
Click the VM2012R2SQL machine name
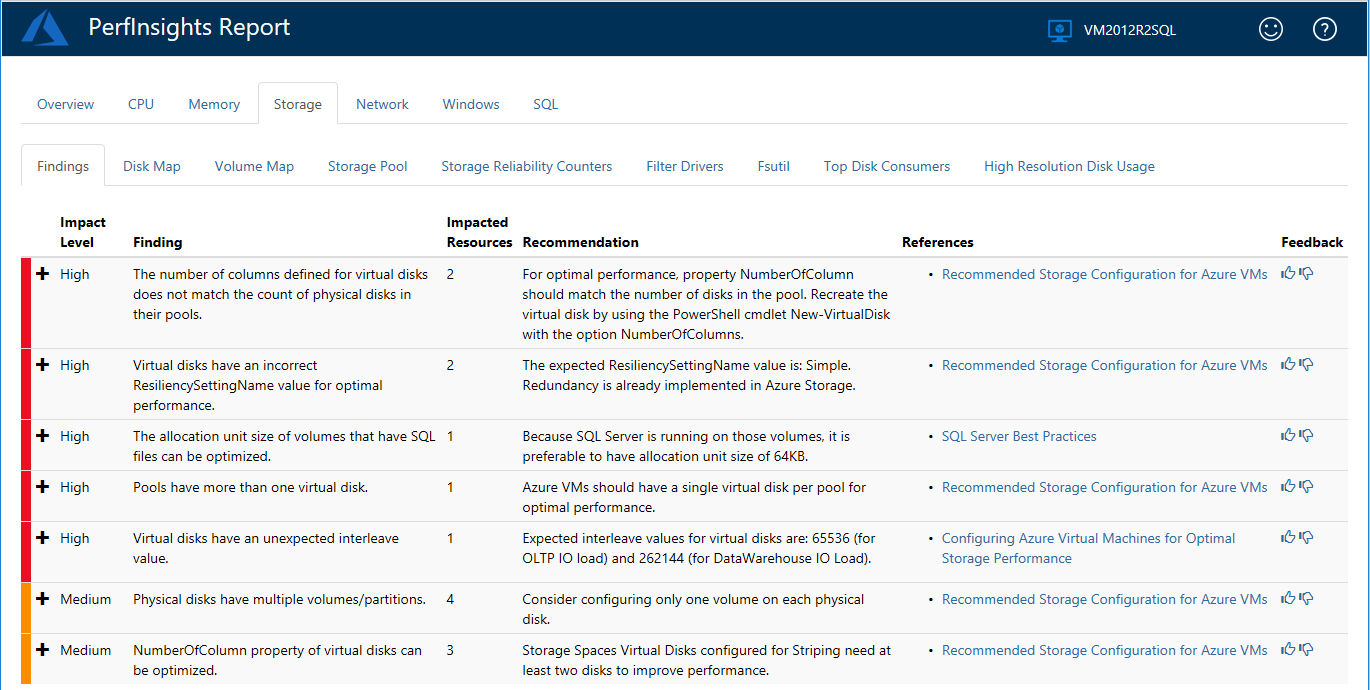click(1130, 30)
